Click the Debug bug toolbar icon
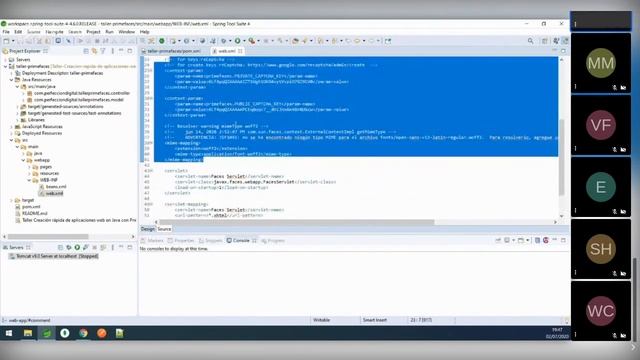This screenshot has width=640, height=360. 223,41
